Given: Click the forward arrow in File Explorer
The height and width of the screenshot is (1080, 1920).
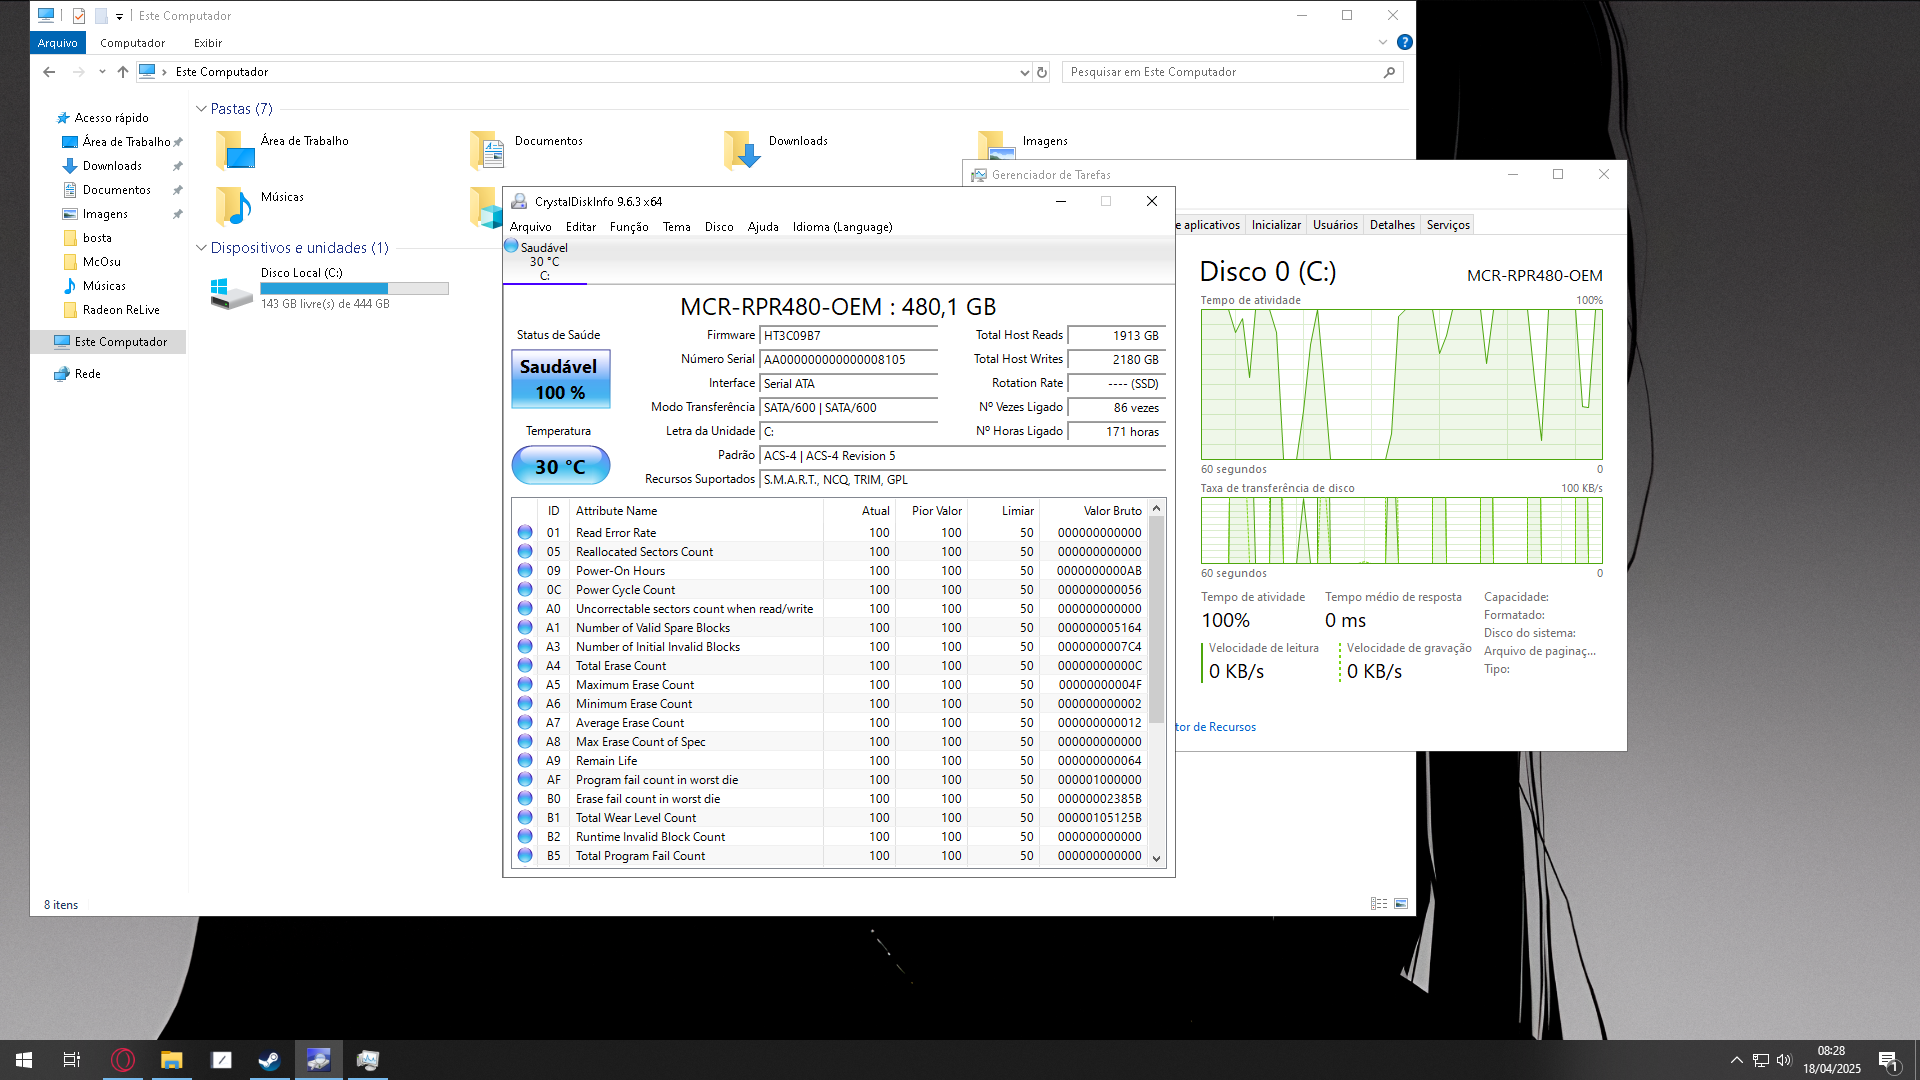Looking at the screenshot, I should (x=78, y=72).
